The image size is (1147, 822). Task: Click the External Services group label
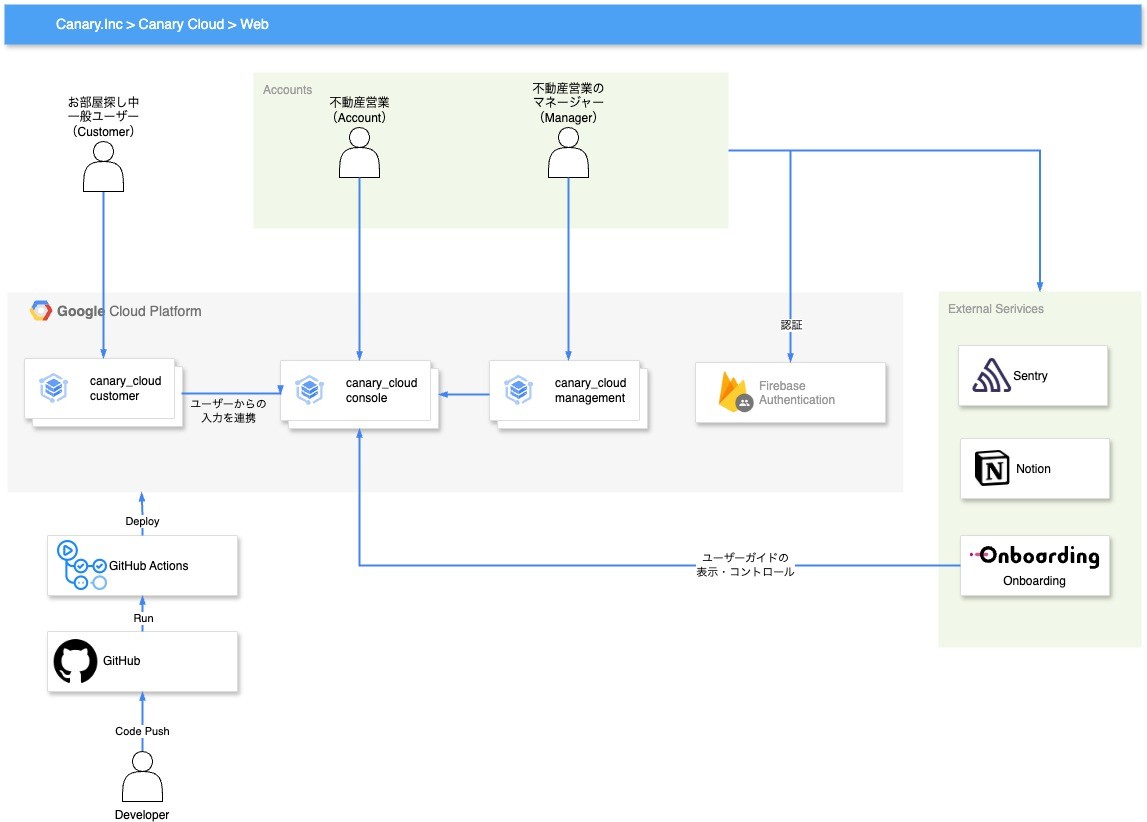click(995, 309)
